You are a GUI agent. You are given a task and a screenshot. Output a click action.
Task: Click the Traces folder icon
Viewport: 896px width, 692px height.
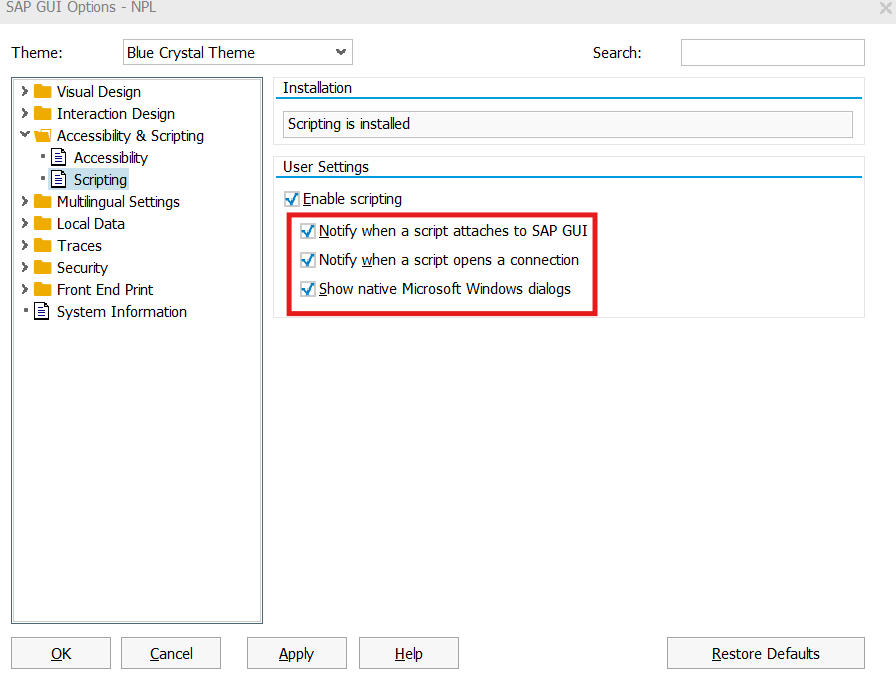click(42, 245)
